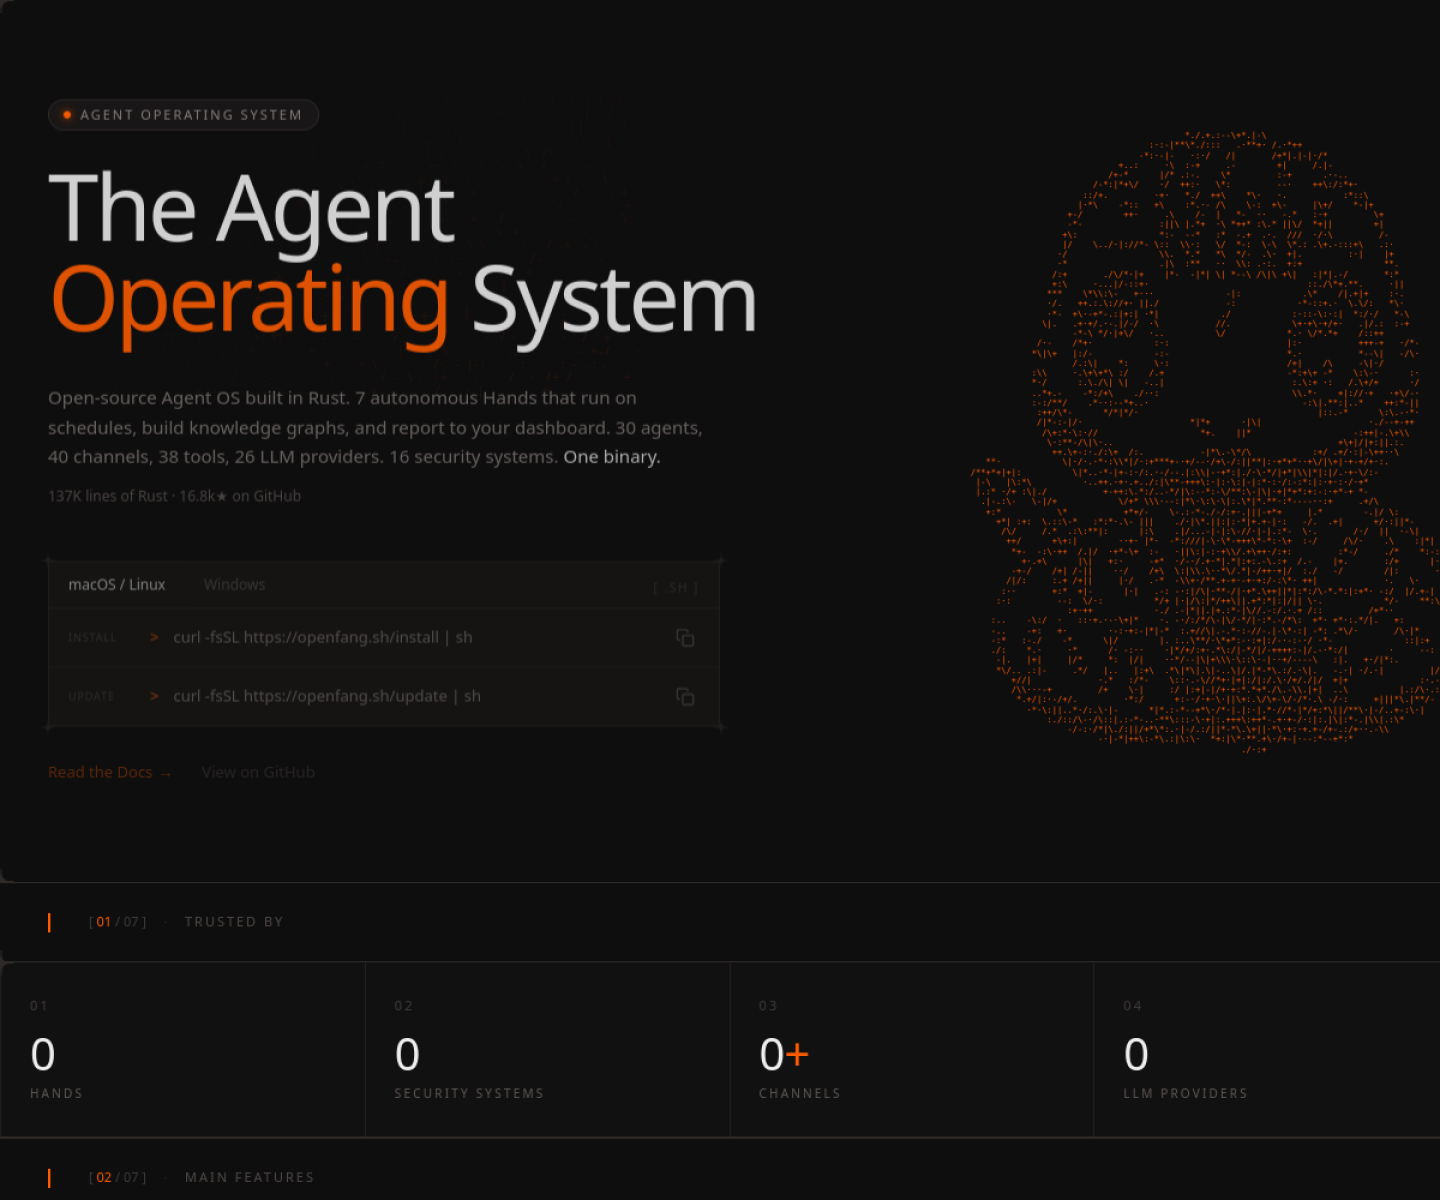Click the TRUSTED BY section heading
The height and width of the screenshot is (1200, 1440).
click(x=234, y=922)
